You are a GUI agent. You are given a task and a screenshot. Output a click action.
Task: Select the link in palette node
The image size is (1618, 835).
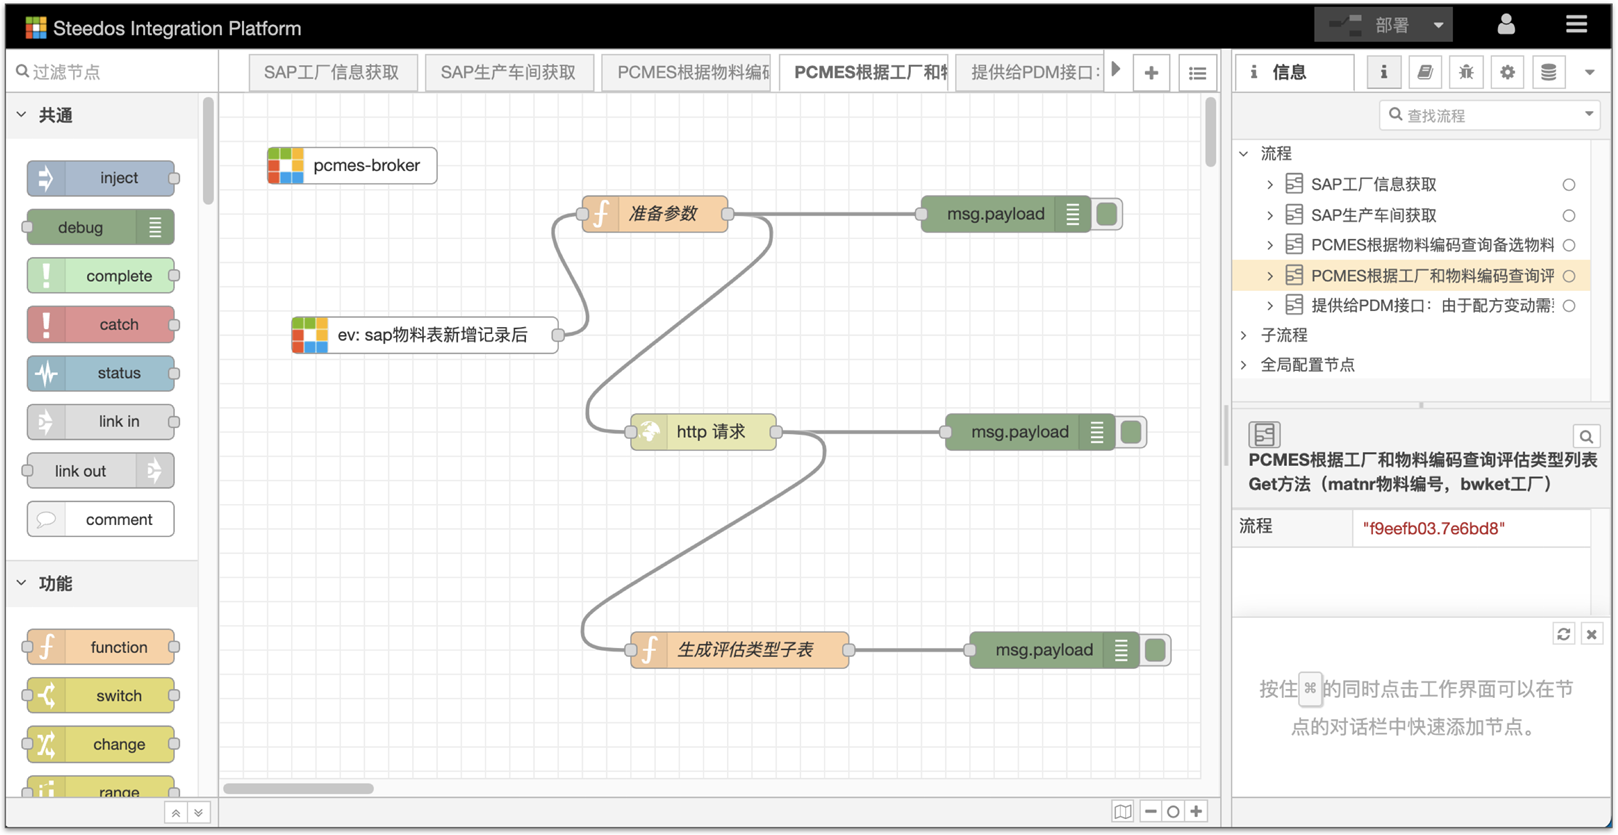coord(101,422)
